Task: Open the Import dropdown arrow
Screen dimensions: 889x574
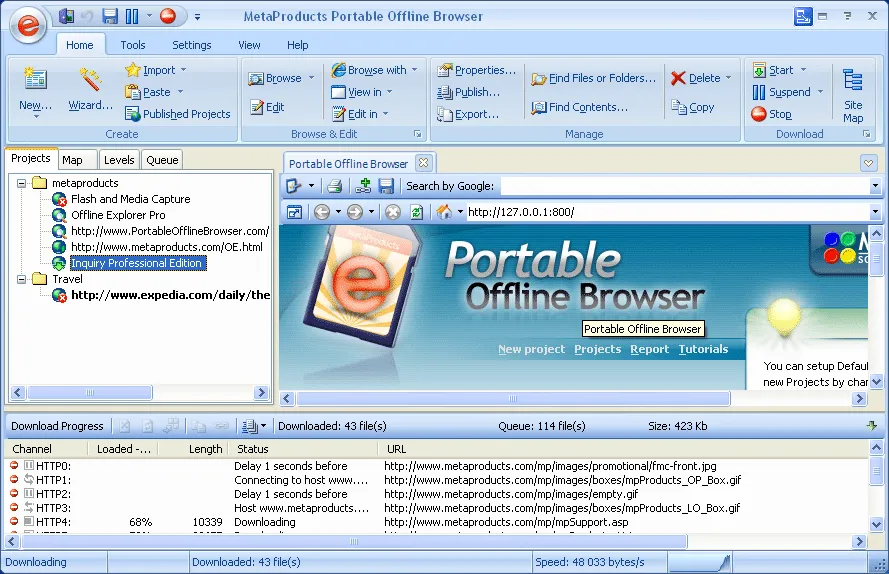Action: pyautogui.click(x=183, y=70)
